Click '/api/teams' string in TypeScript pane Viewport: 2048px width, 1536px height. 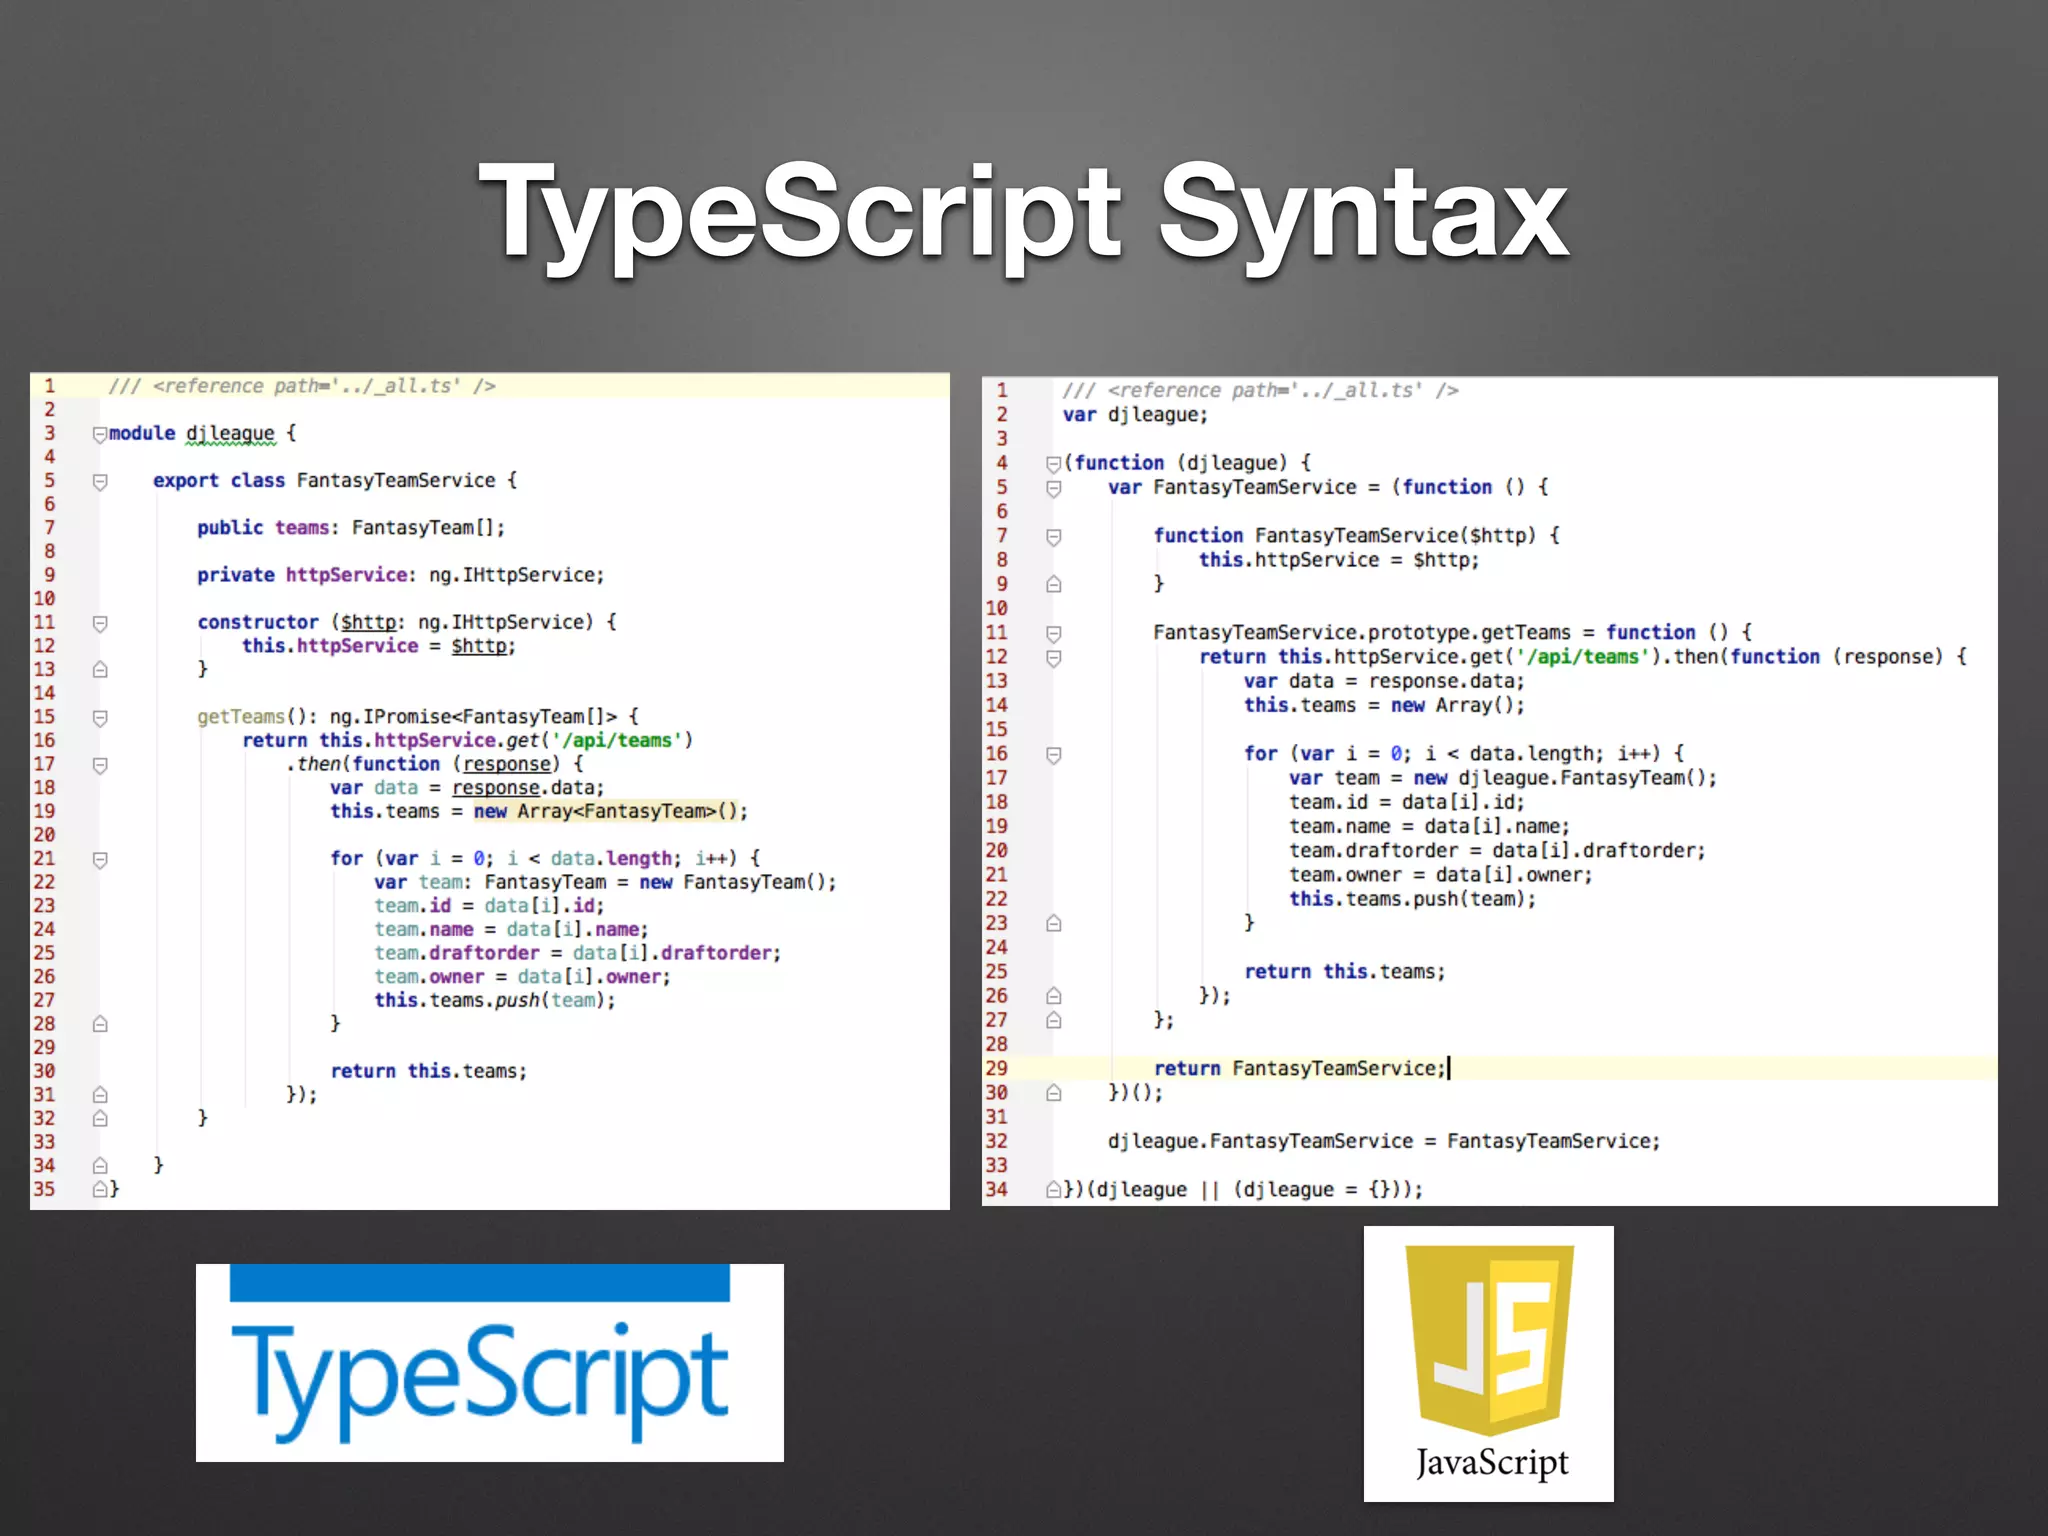(x=616, y=740)
